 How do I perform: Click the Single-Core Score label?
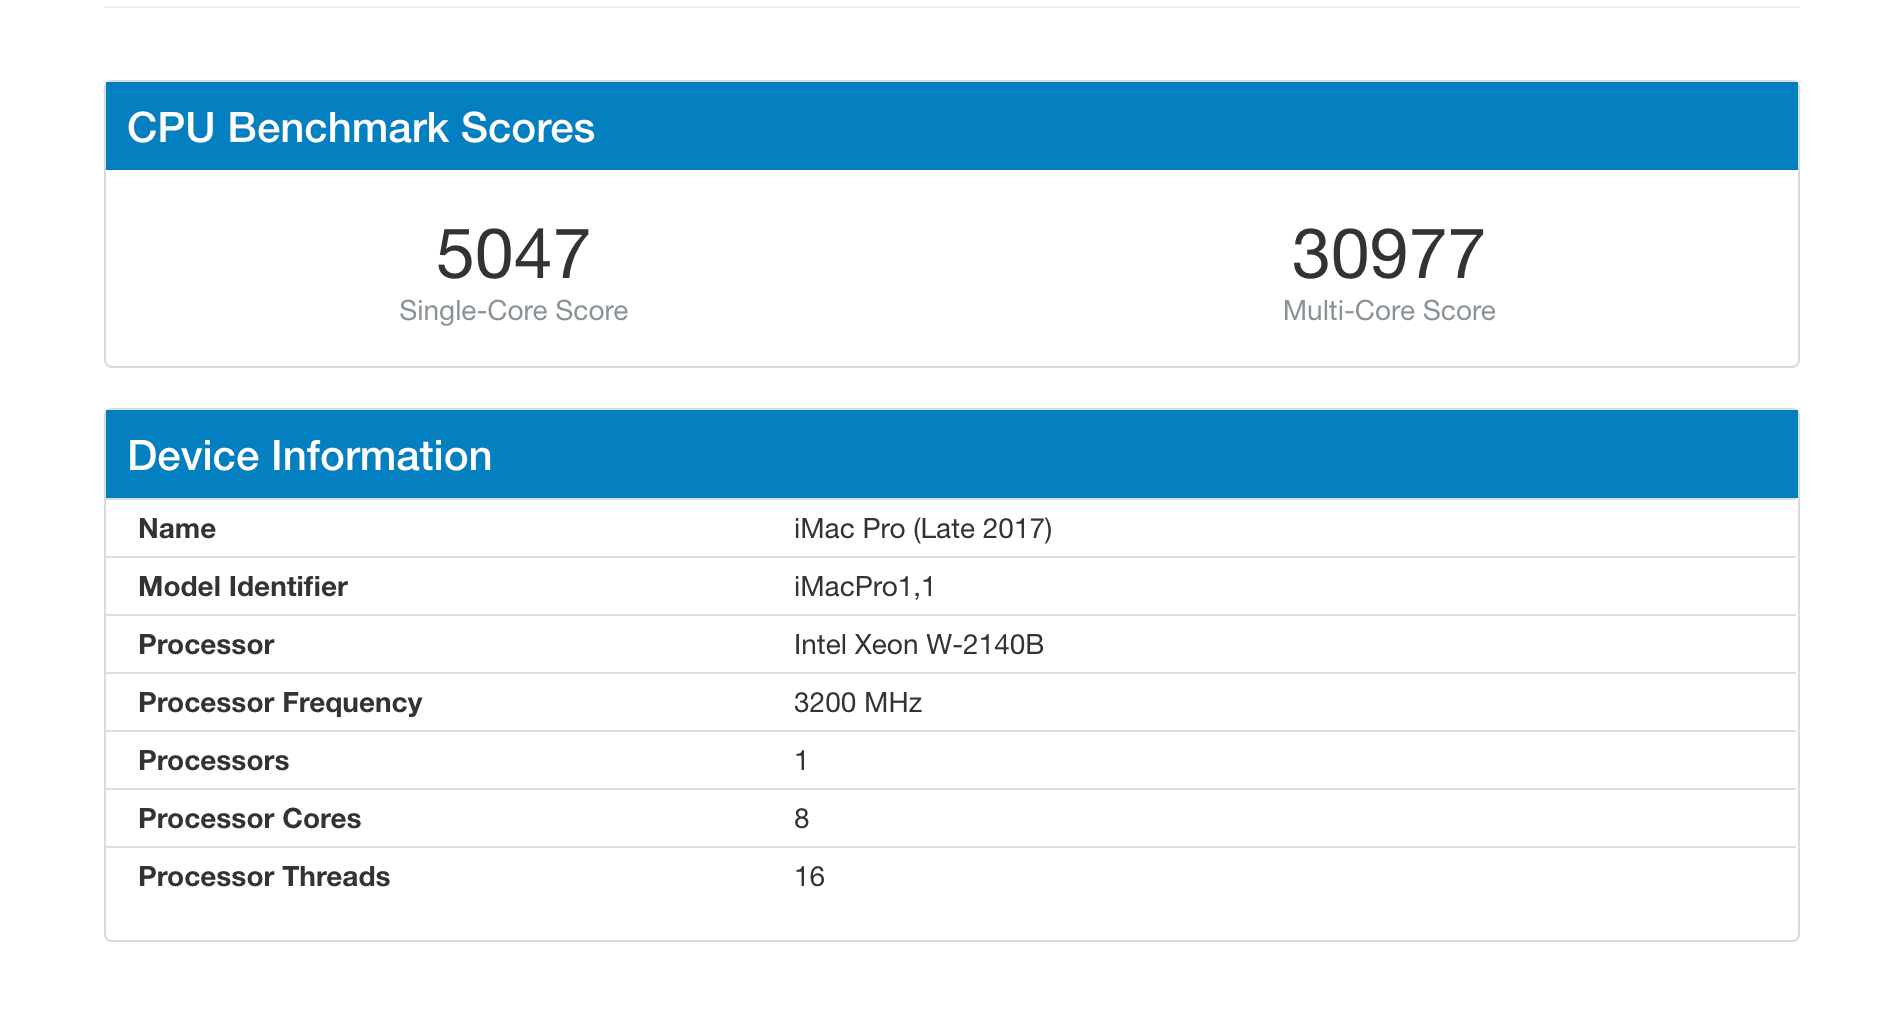[x=513, y=311]
